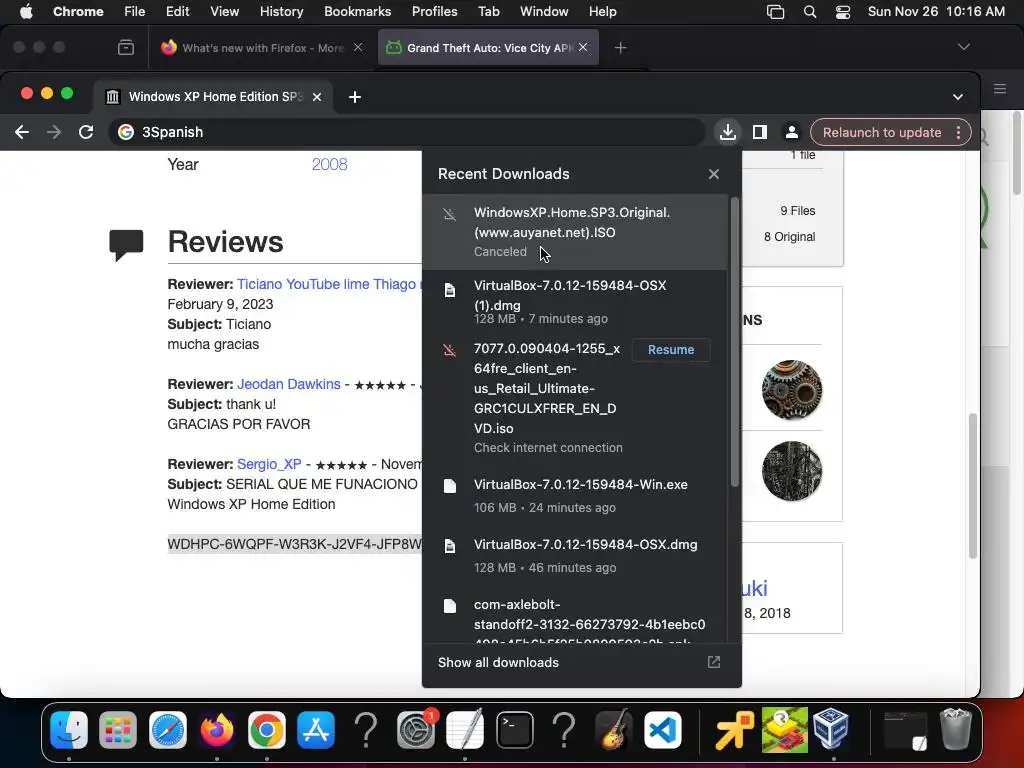The width and height of the screenshot is (1024, 768).
Task: Click the gears thumbnail image
Action: coord(792,390)
